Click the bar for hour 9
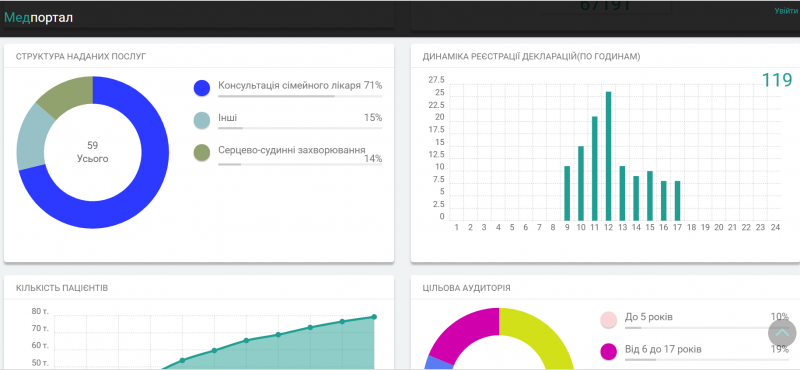 (567, 193)
